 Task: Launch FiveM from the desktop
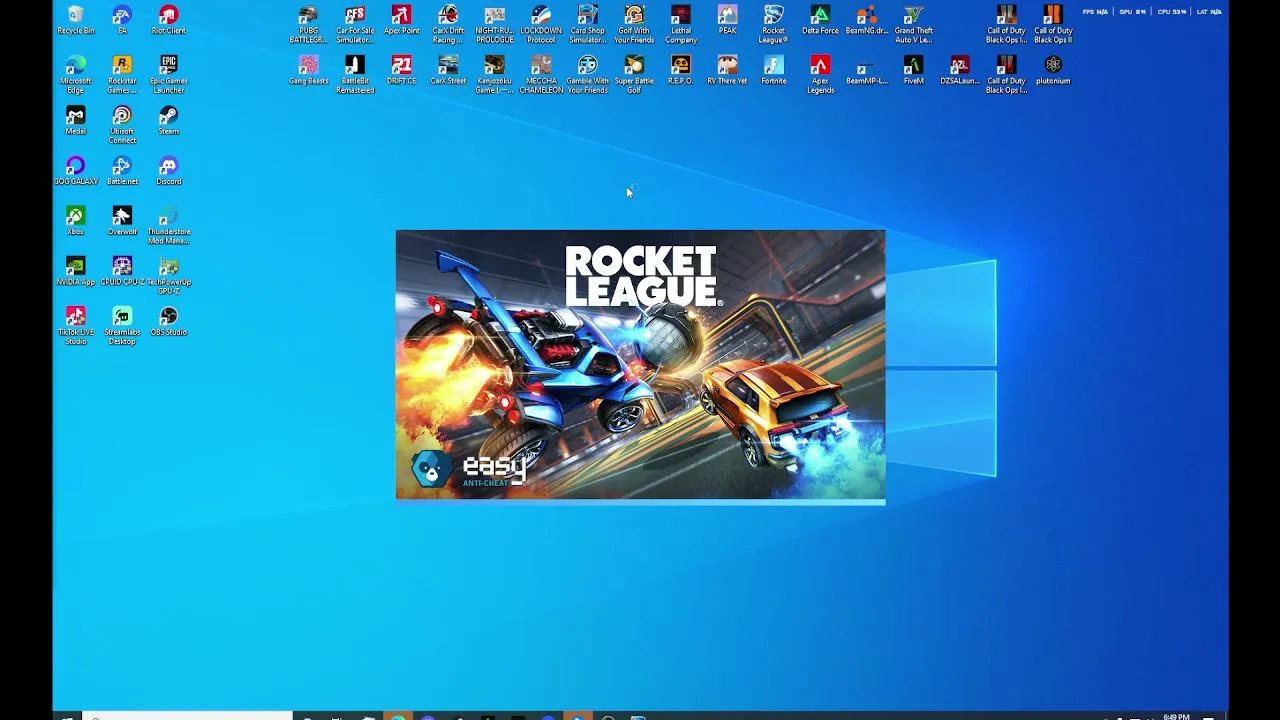tap(913, 70)
